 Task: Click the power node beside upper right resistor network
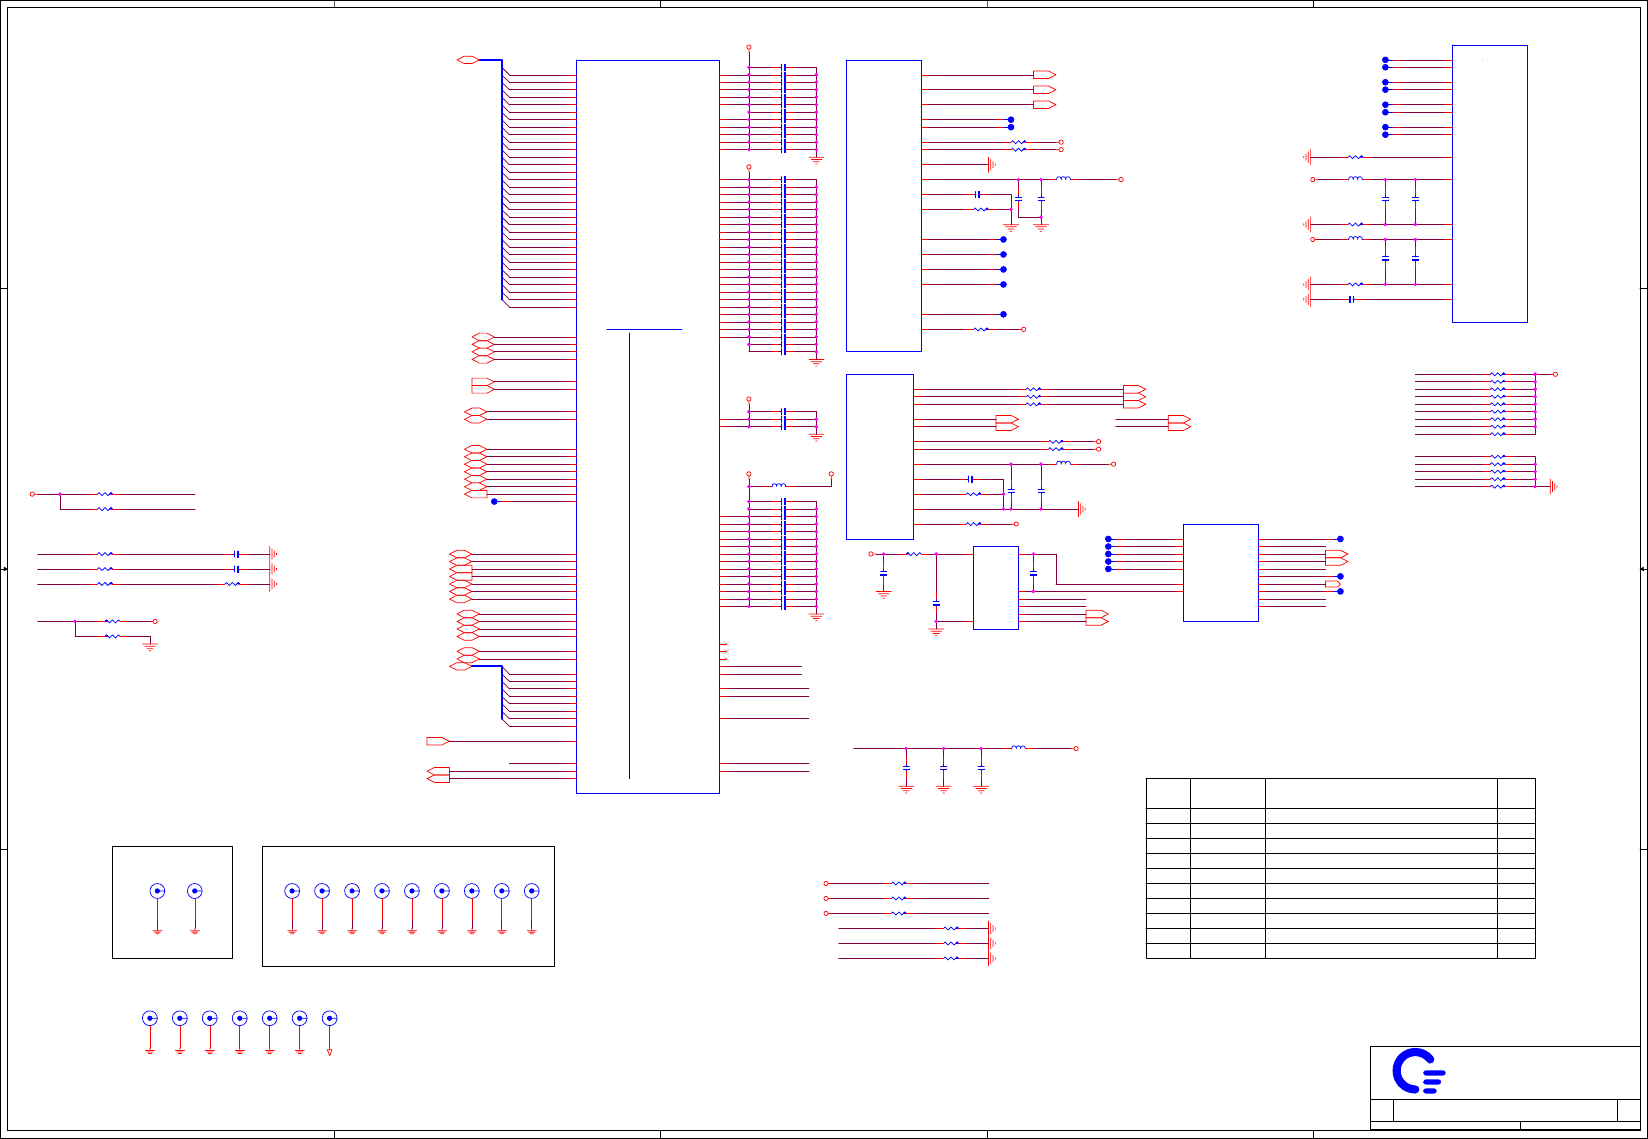click(1555, 374)
